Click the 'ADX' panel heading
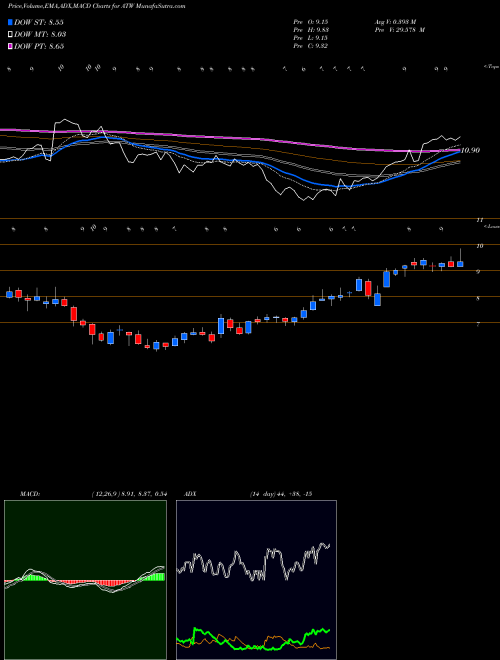 point(191,494)
